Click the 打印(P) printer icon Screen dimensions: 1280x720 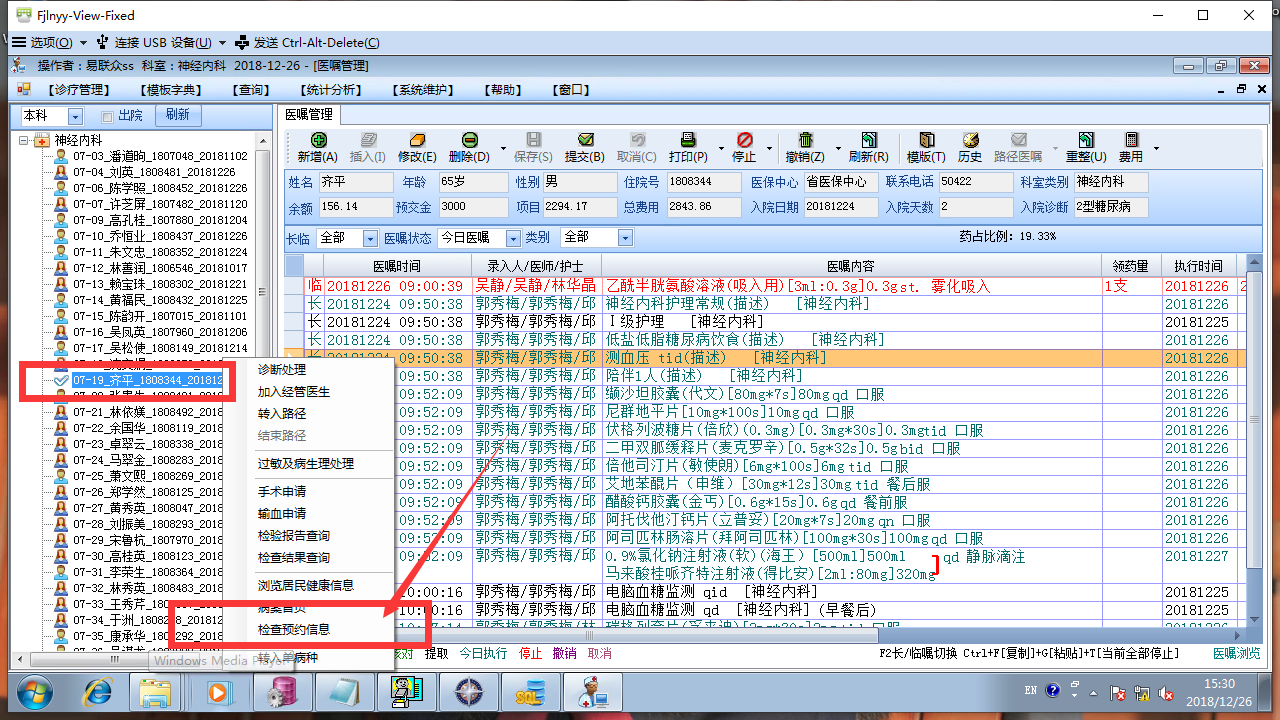tap(688, 141)
